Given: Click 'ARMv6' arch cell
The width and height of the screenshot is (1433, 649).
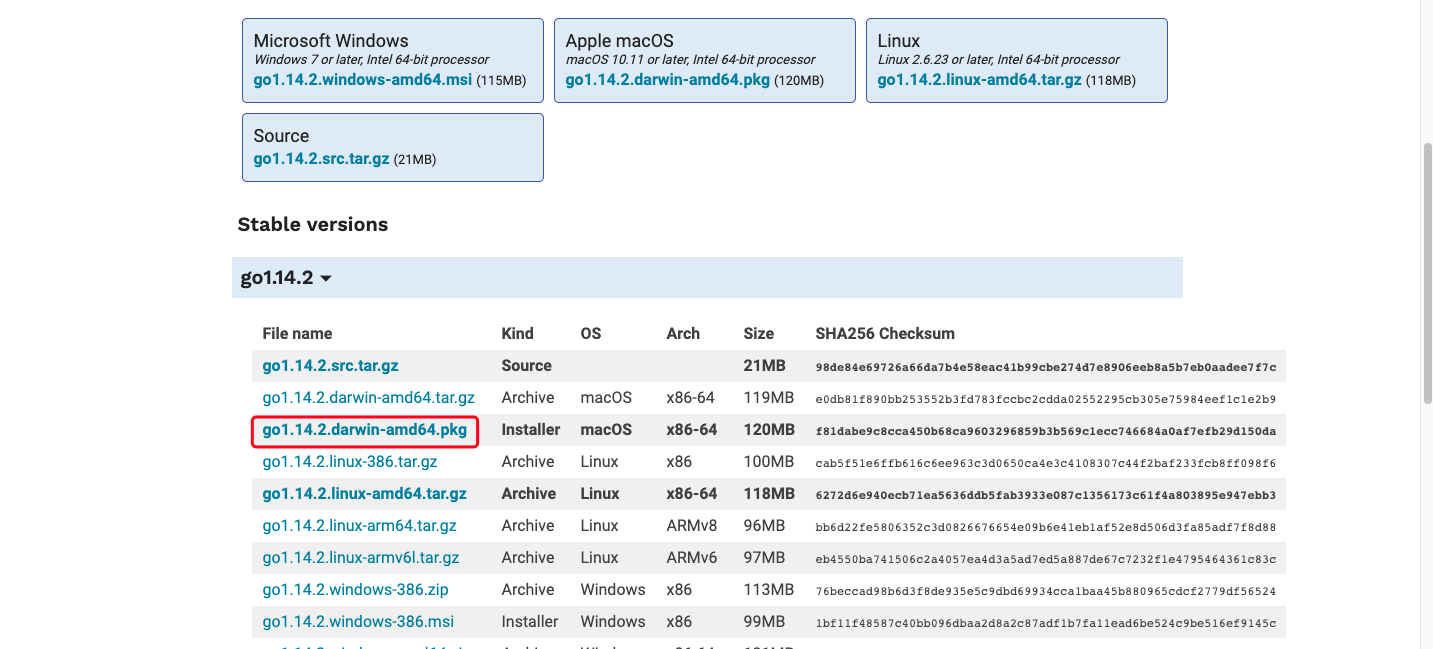Looking at the screenshot, I should (x=692, y=558).
